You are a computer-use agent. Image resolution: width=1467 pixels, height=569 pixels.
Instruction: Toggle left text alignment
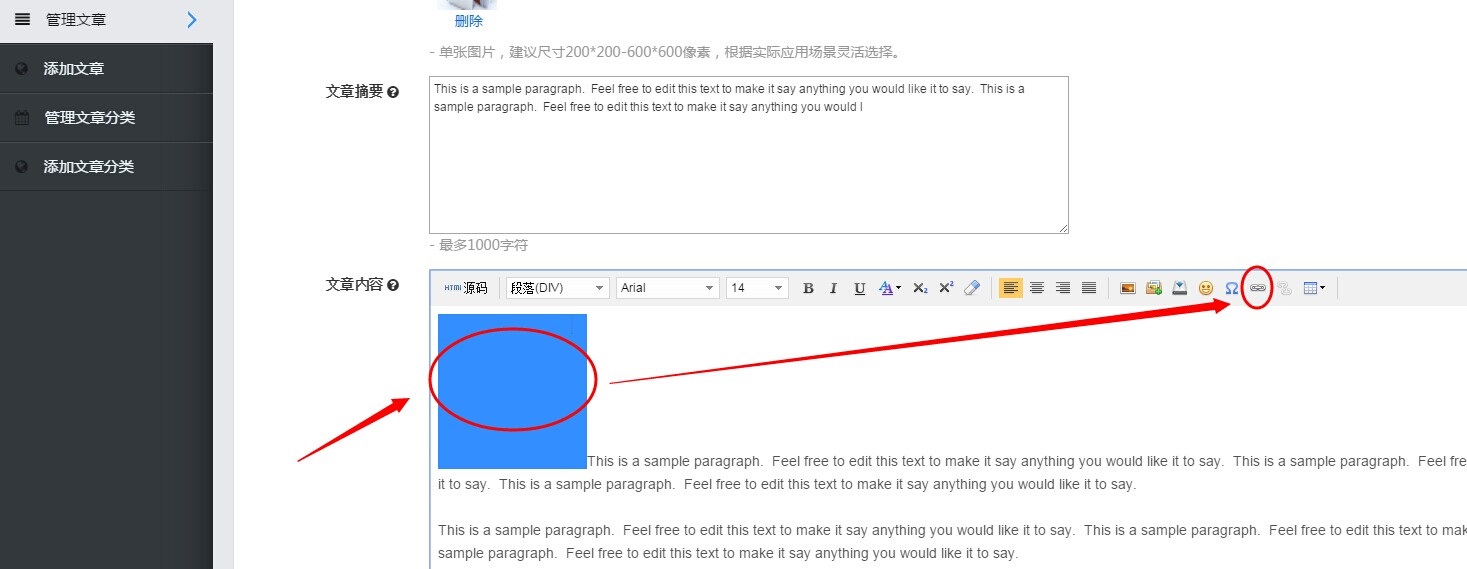click(x=1011, y=288)
